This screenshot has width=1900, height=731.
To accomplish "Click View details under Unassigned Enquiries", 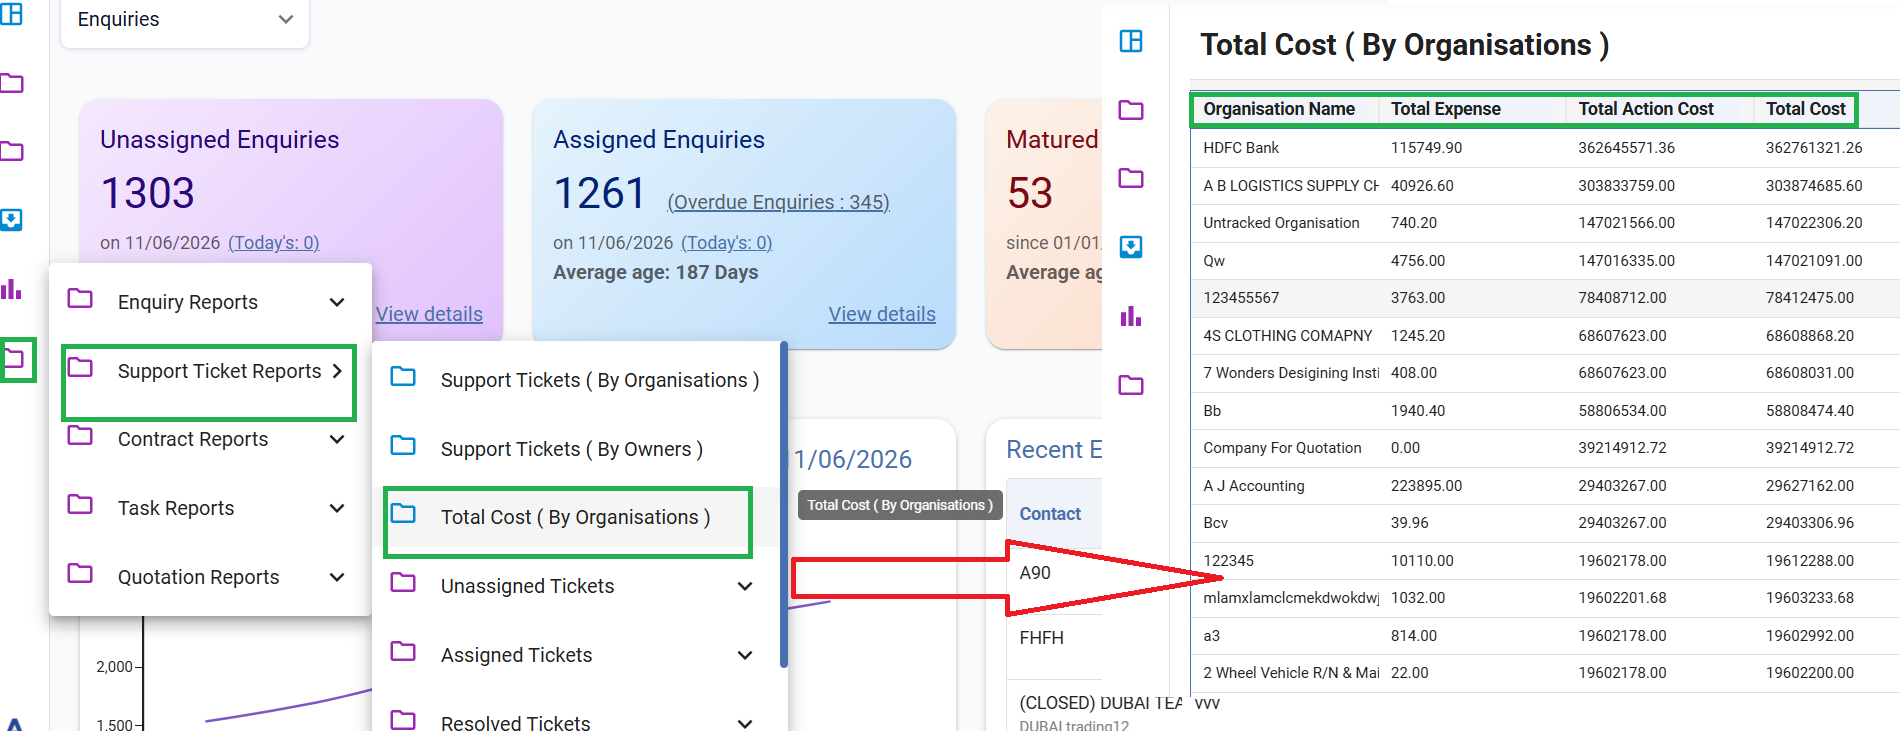I will 429,314.
